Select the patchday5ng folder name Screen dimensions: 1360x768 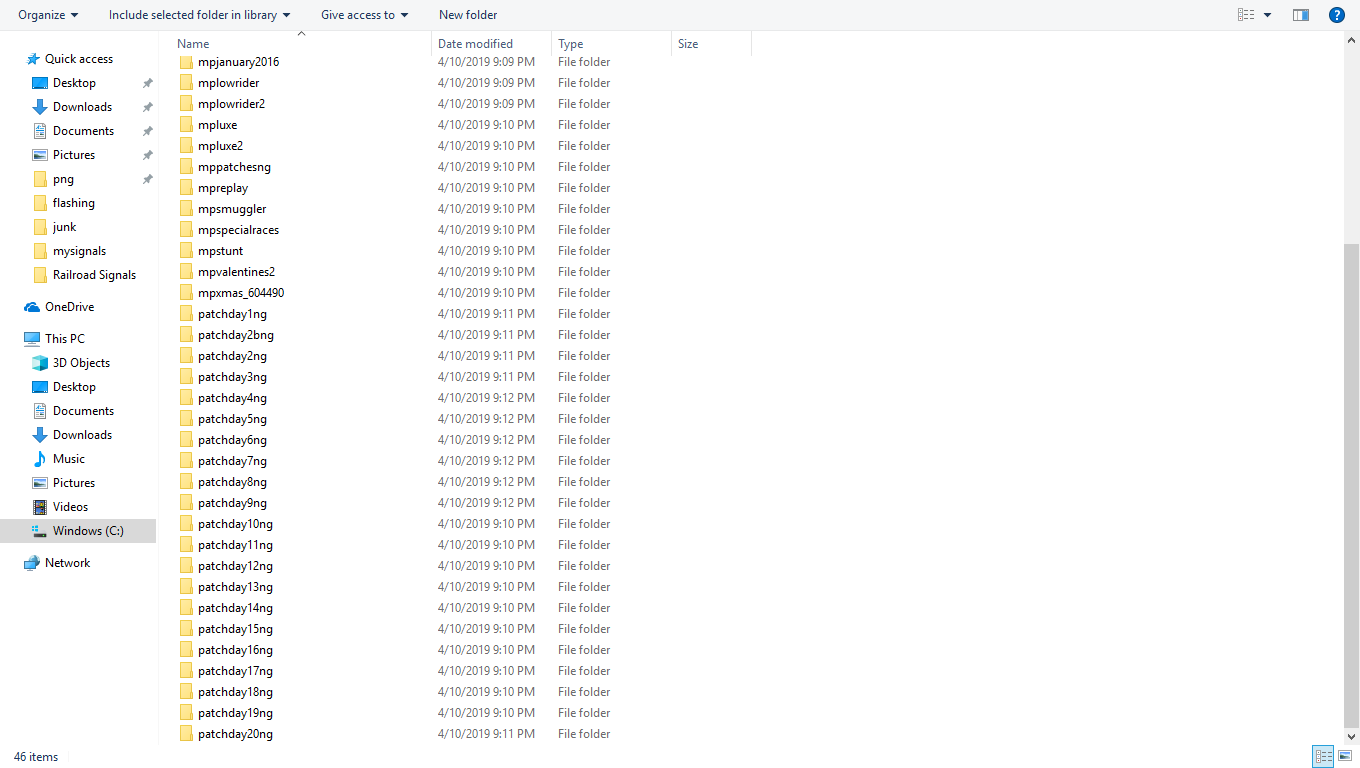tap(232, 419)
